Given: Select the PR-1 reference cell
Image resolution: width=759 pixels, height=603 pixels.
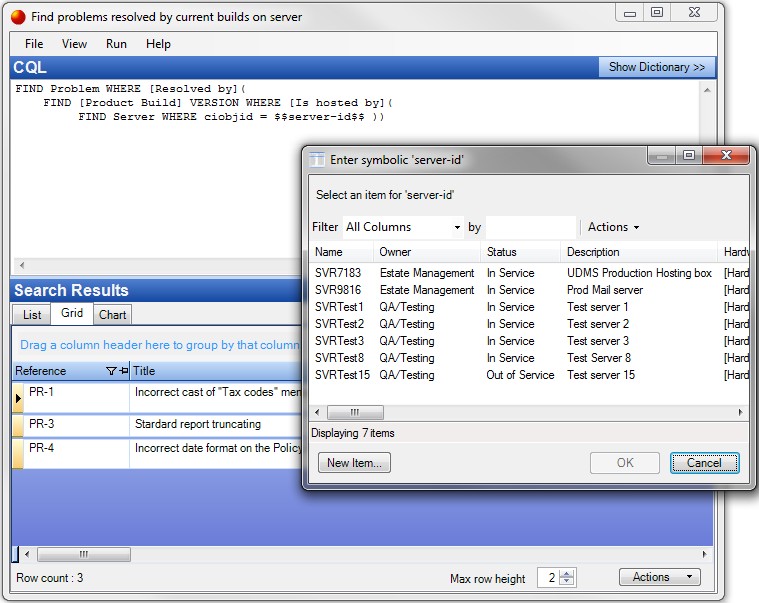Looking at the screenshot, I should [x=76, y=398].
